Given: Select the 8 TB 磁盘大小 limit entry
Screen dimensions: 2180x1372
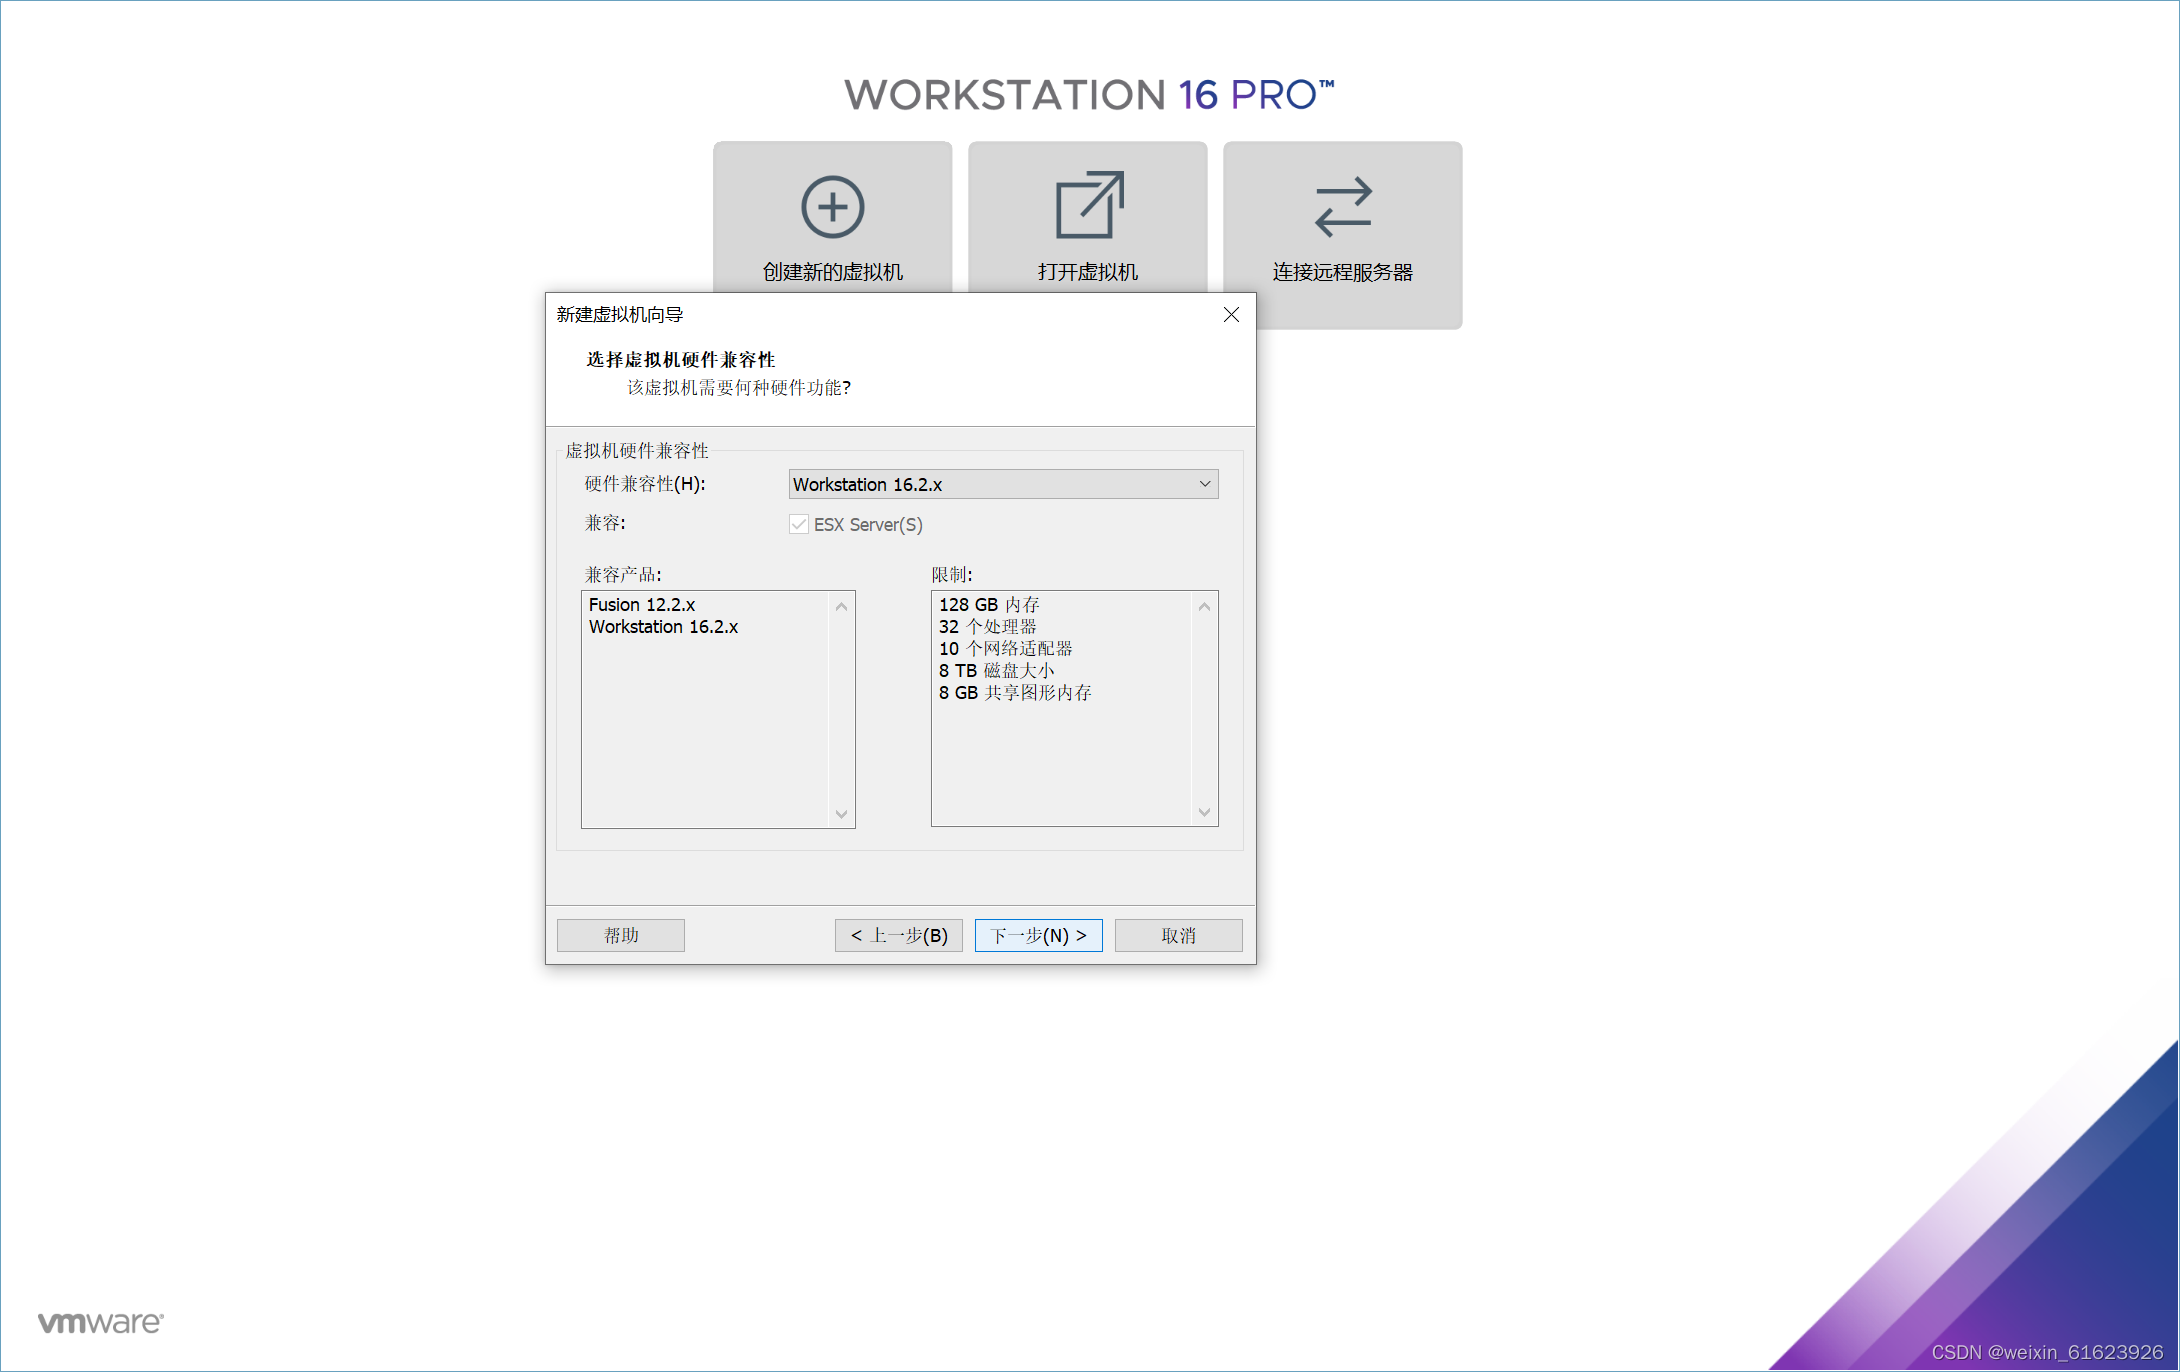Looking at the screenshot, I should pyautogui.click(x=996, y=671).
